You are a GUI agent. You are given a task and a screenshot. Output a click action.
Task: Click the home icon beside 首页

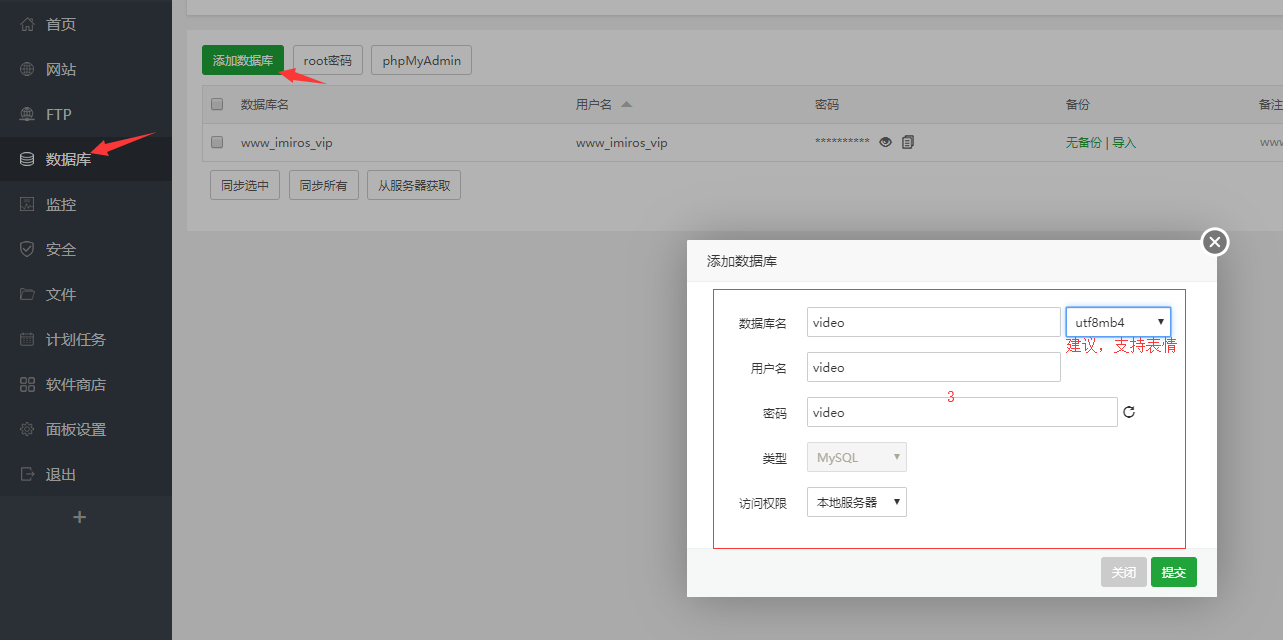point(27,24)
